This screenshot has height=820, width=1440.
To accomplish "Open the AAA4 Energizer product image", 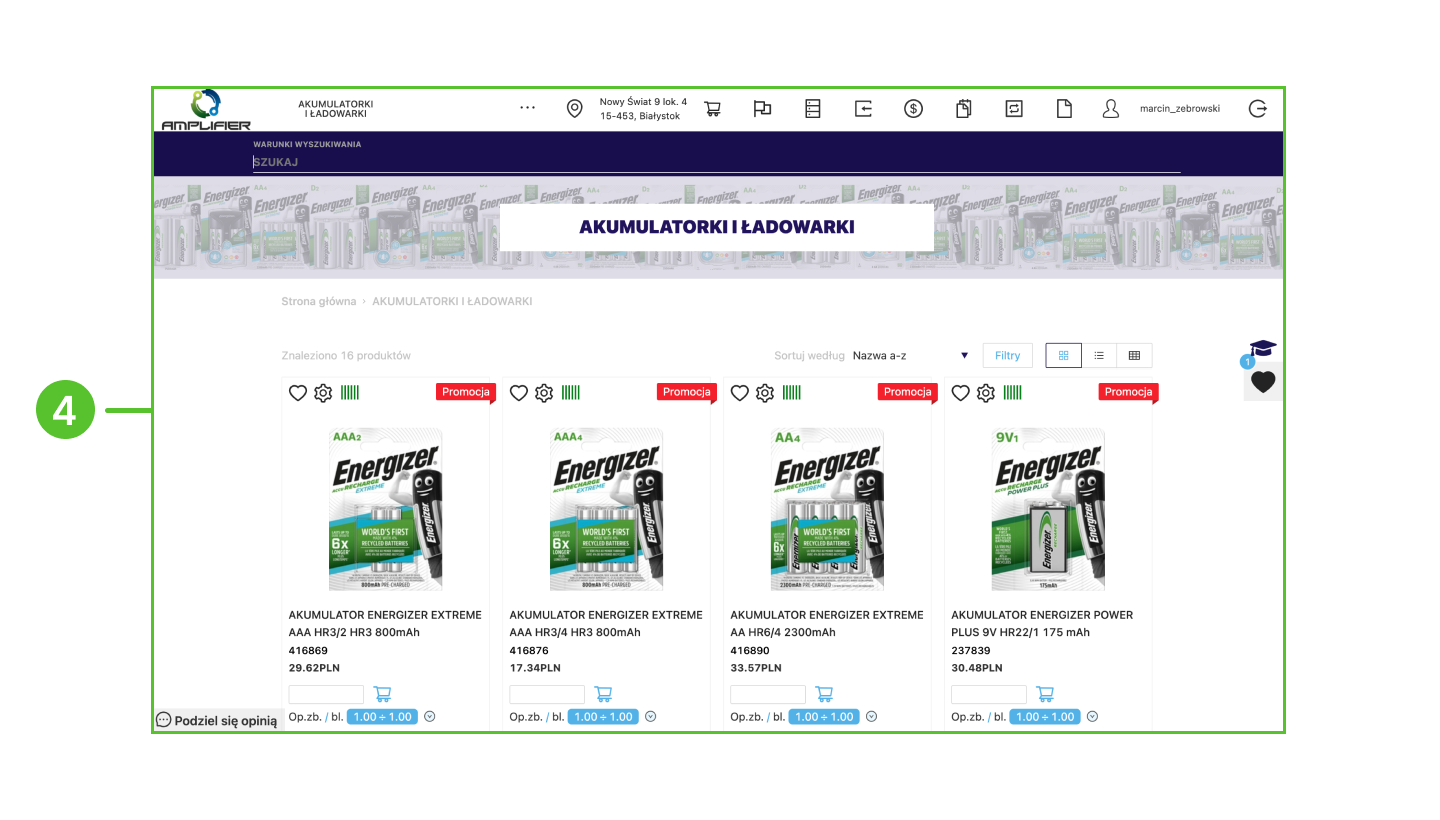I will [x=607, y=509].
